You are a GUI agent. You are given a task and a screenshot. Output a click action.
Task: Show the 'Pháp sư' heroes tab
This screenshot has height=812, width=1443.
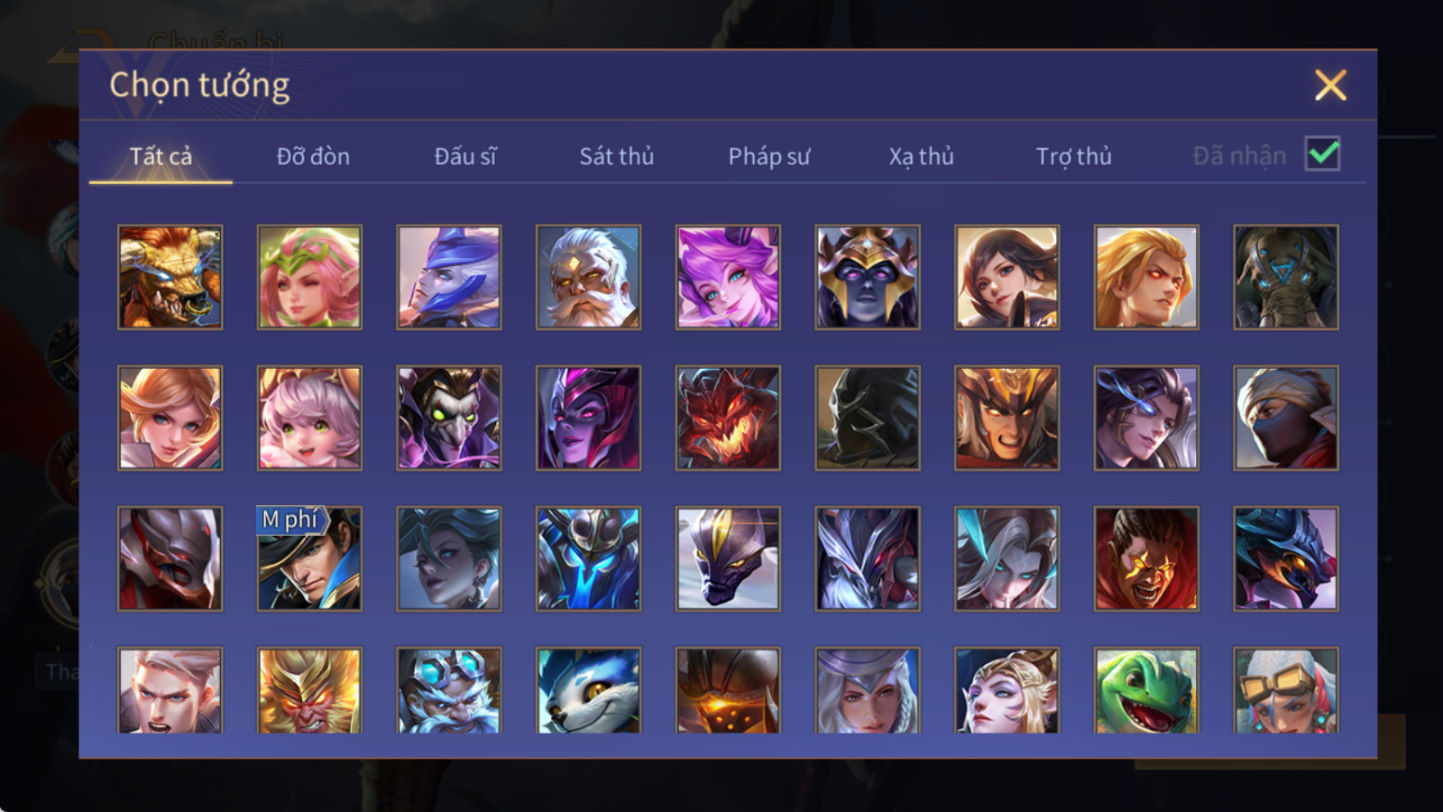pos(769,156)
